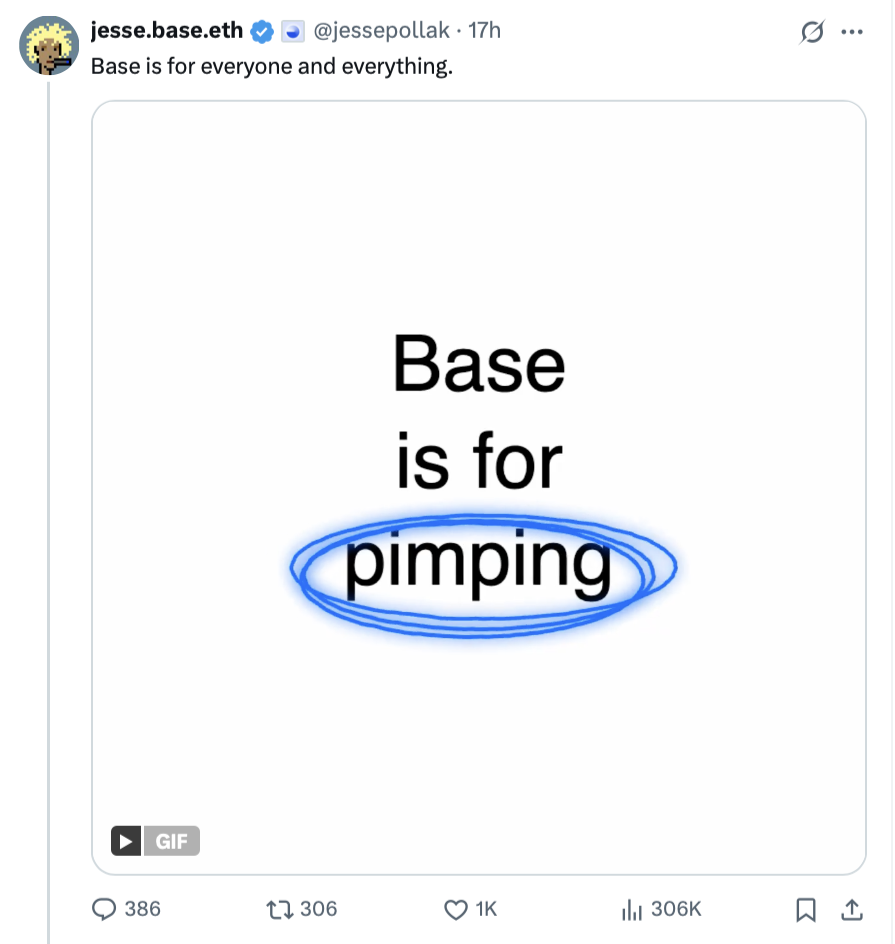Bookmark this post
Image resolution: width=895 pixels, height=944 pixels.
coord(805,909)
